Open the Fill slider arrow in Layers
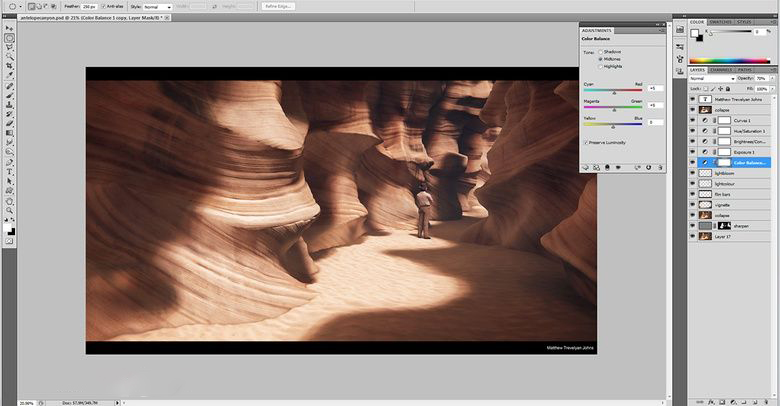This screenshot has height=406, width=780. 772,89
